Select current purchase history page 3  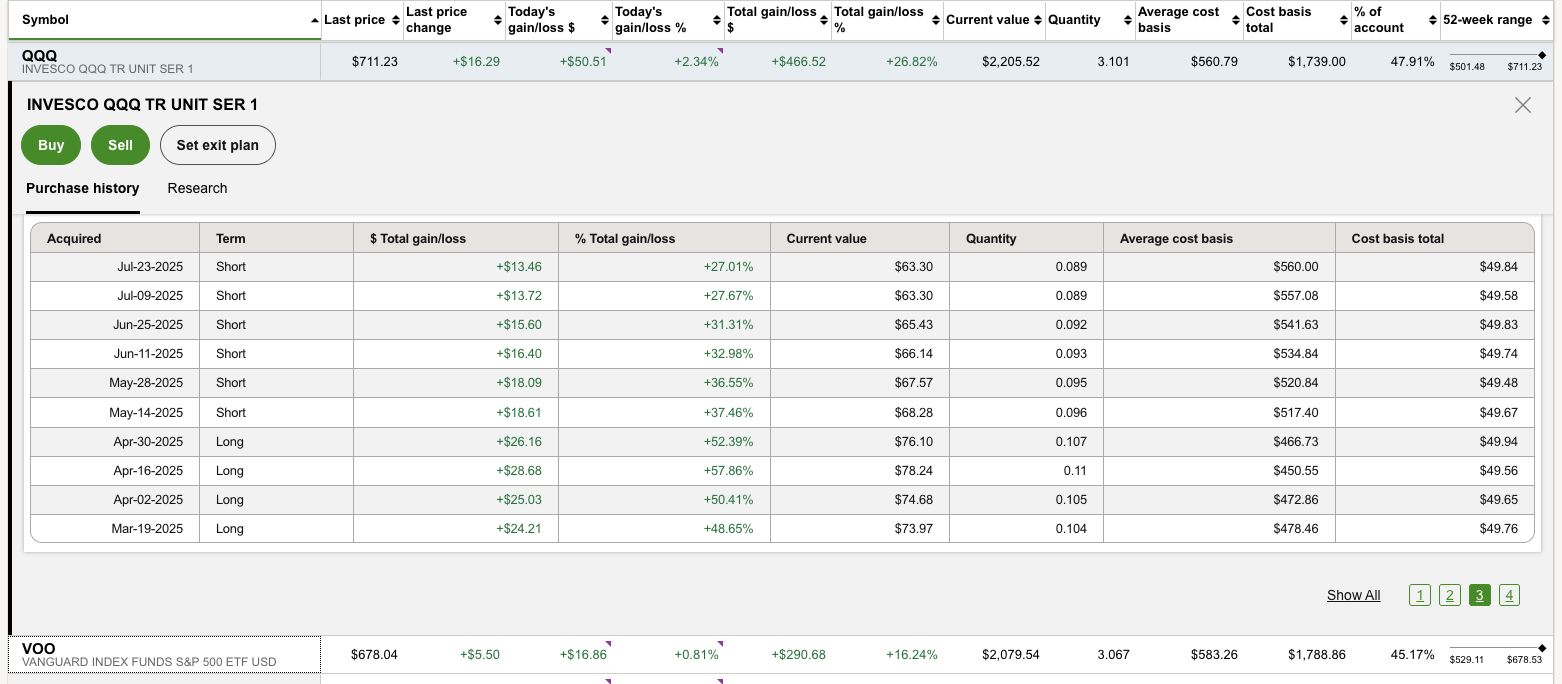click(1480, 595)
